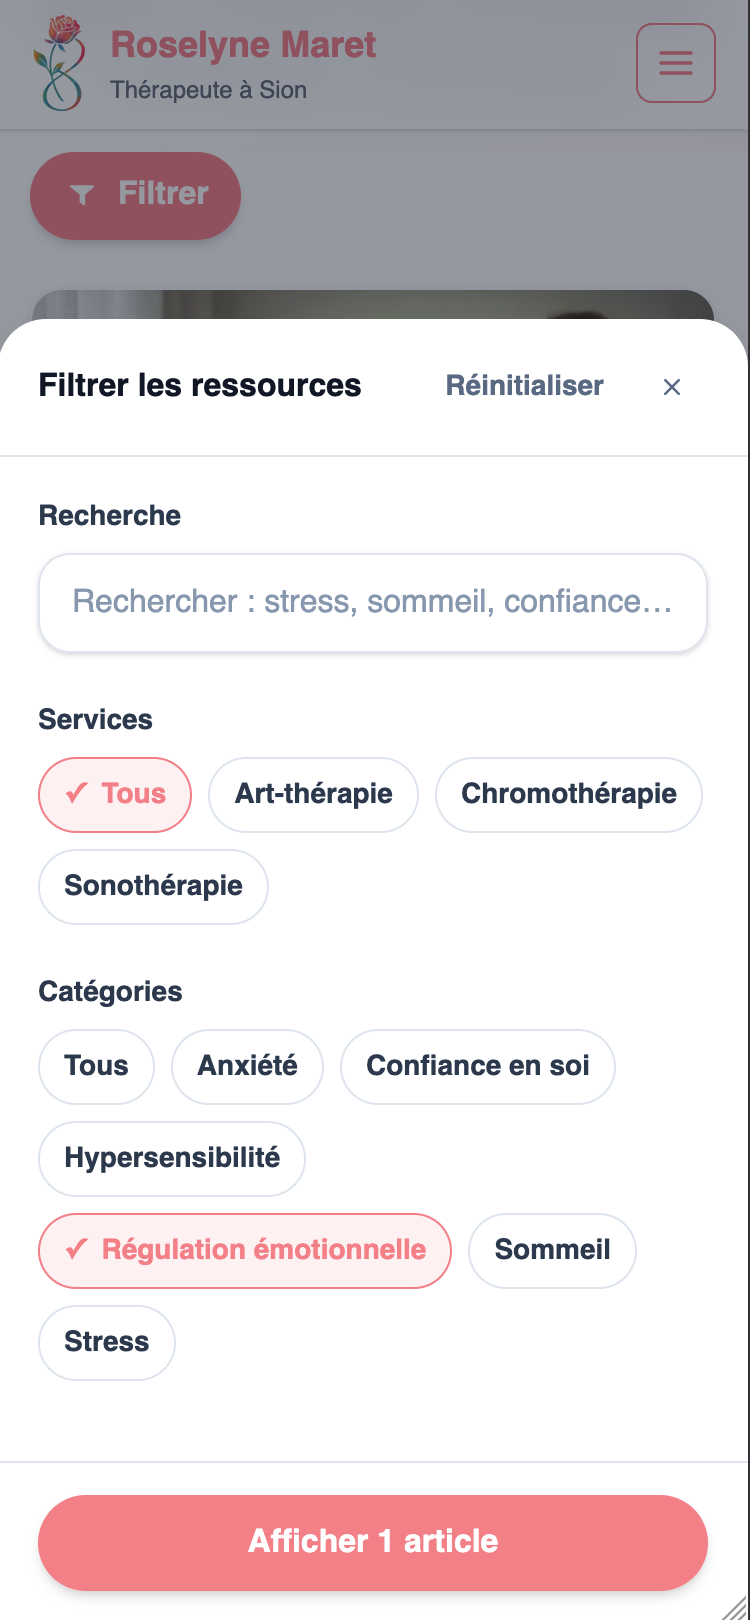Choose Tous under Catégories

pyautogui.click(x=96, y=1067)
